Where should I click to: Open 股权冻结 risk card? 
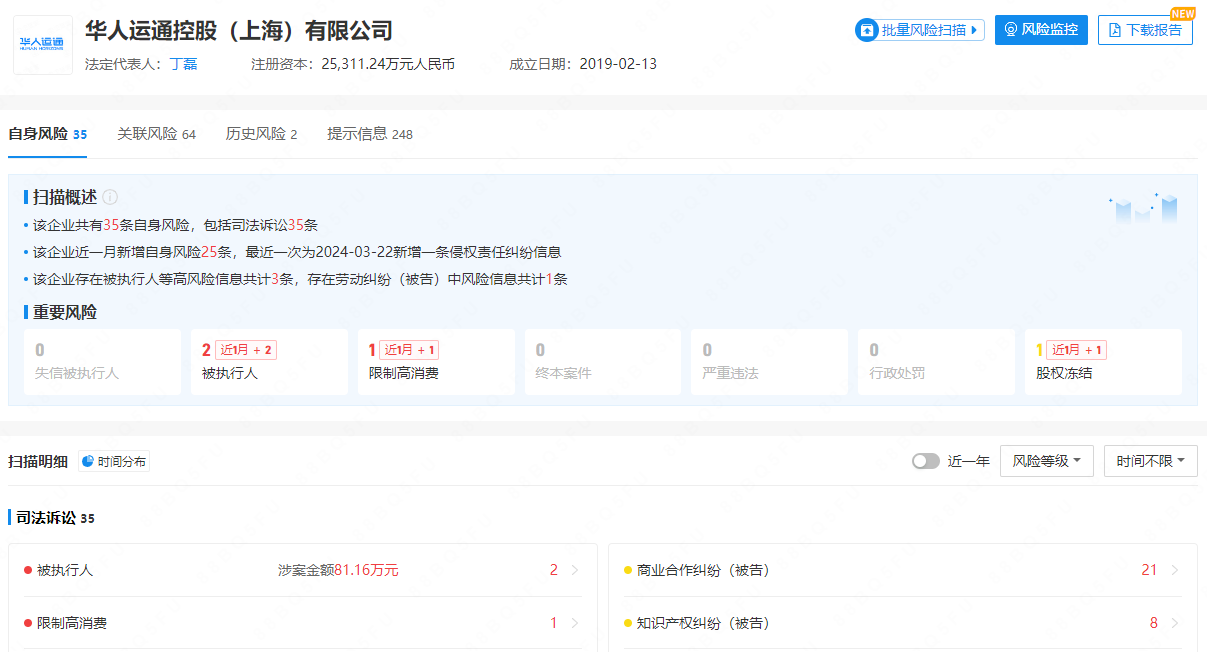click(1103, 362)
